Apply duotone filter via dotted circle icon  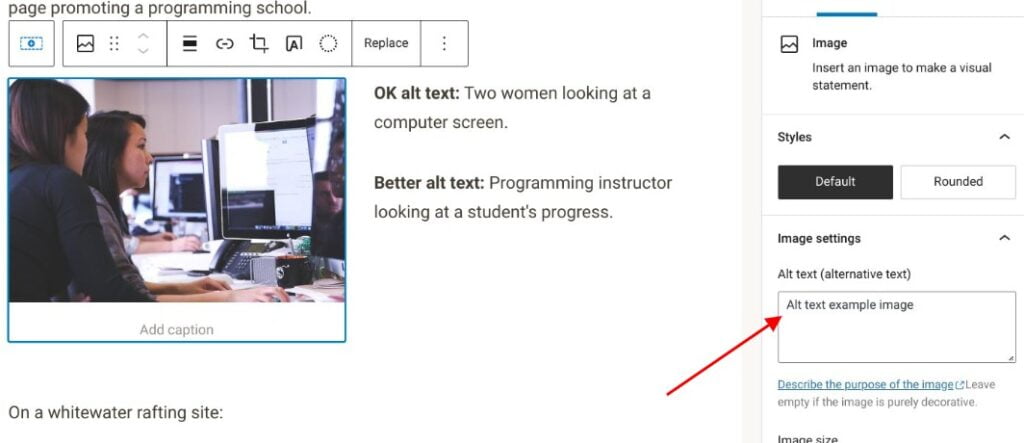click(328, 44)
